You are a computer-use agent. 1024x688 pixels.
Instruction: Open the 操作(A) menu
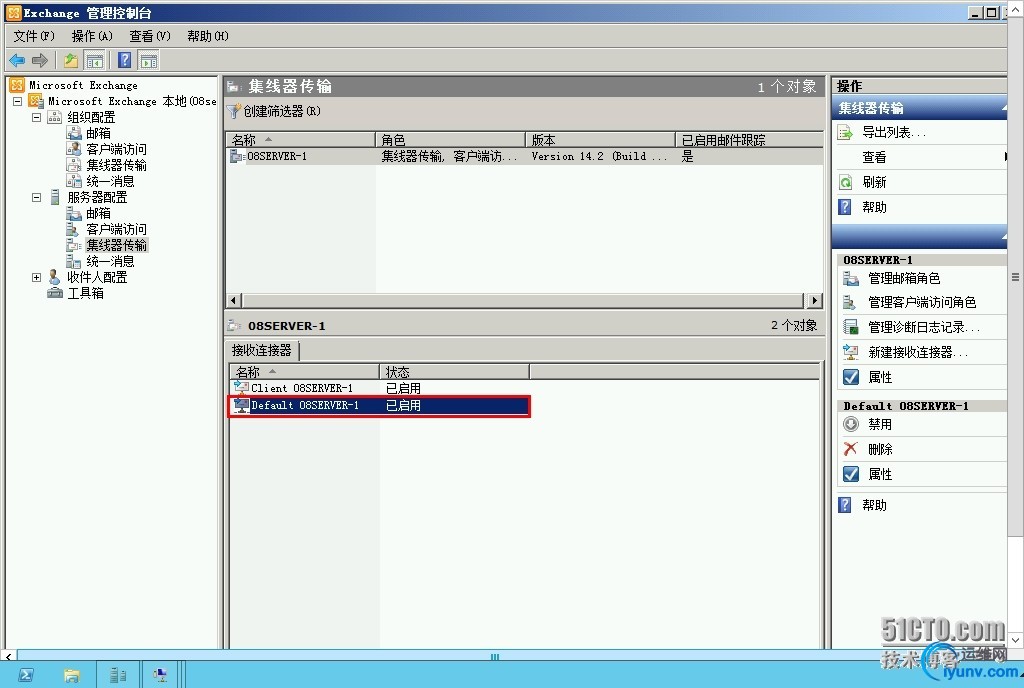(x=92, y=36)
